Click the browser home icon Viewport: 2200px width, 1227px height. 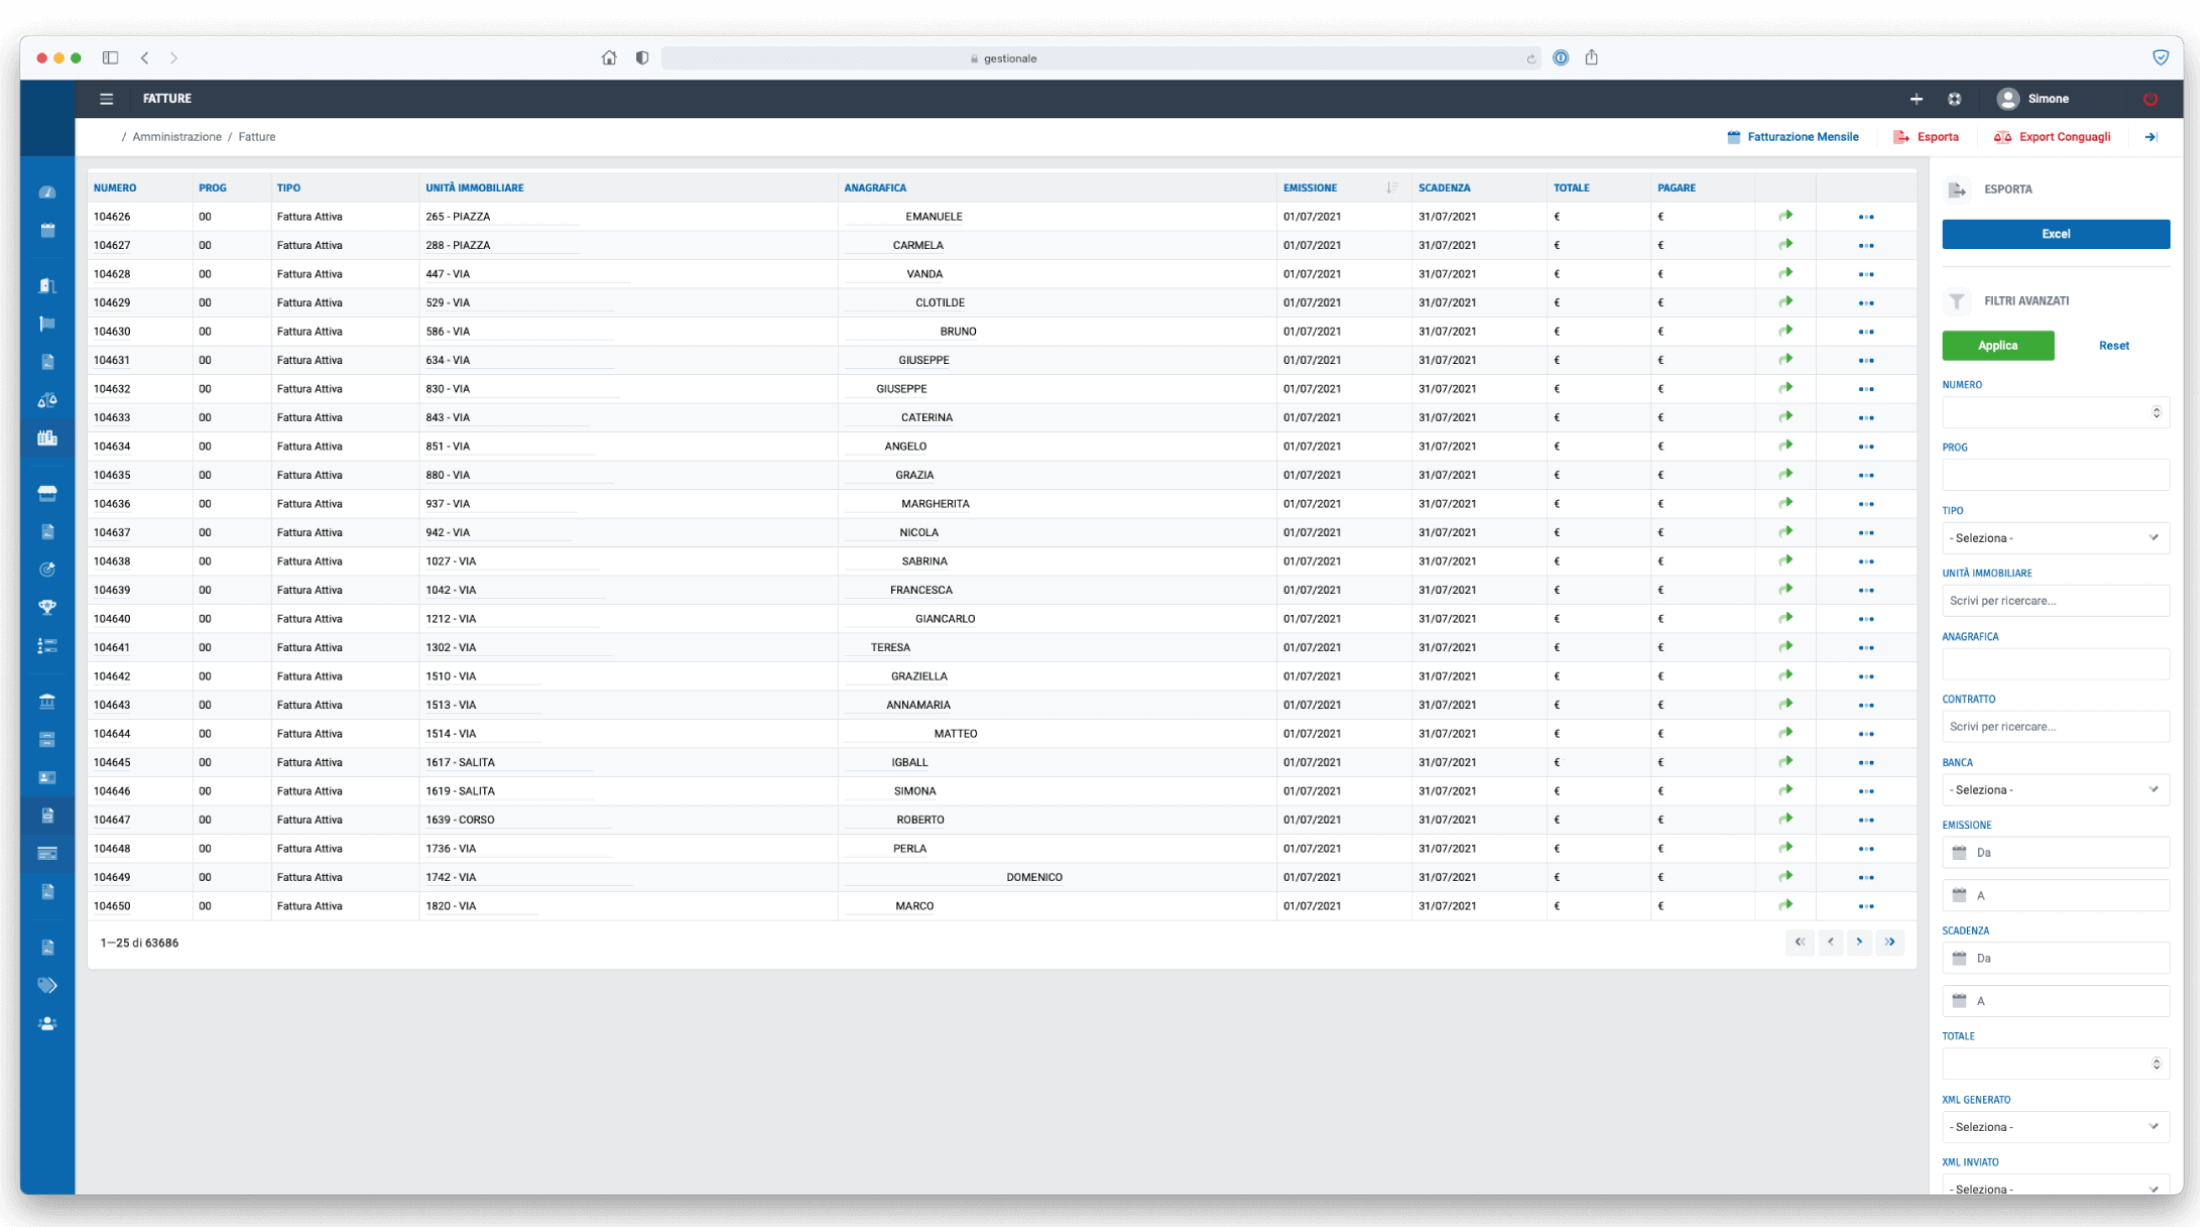(x=609, y=58)
